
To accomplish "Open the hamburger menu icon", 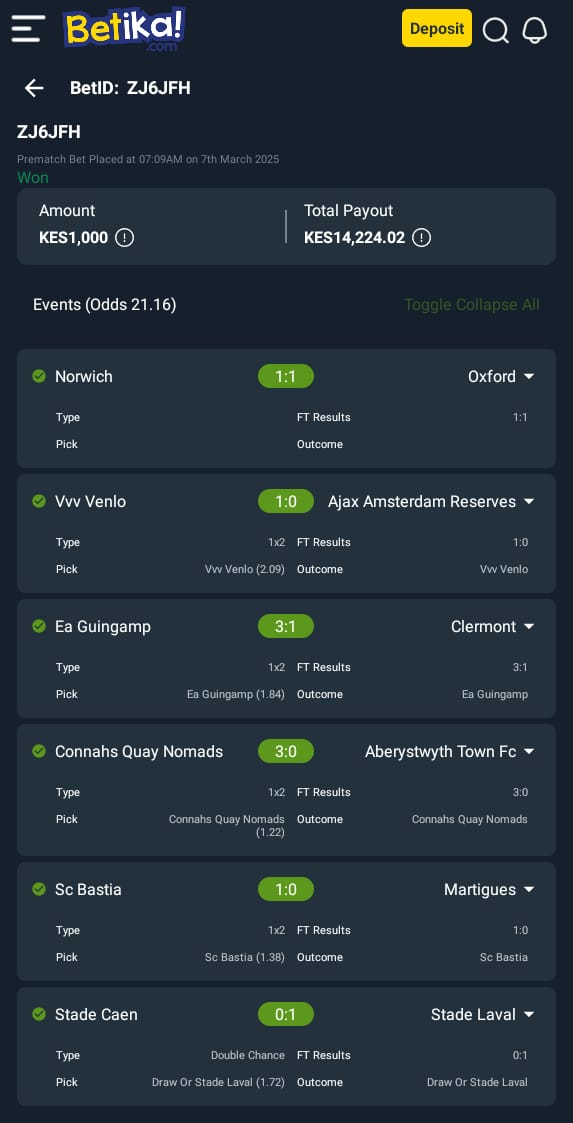I will [x=28, y=29].
